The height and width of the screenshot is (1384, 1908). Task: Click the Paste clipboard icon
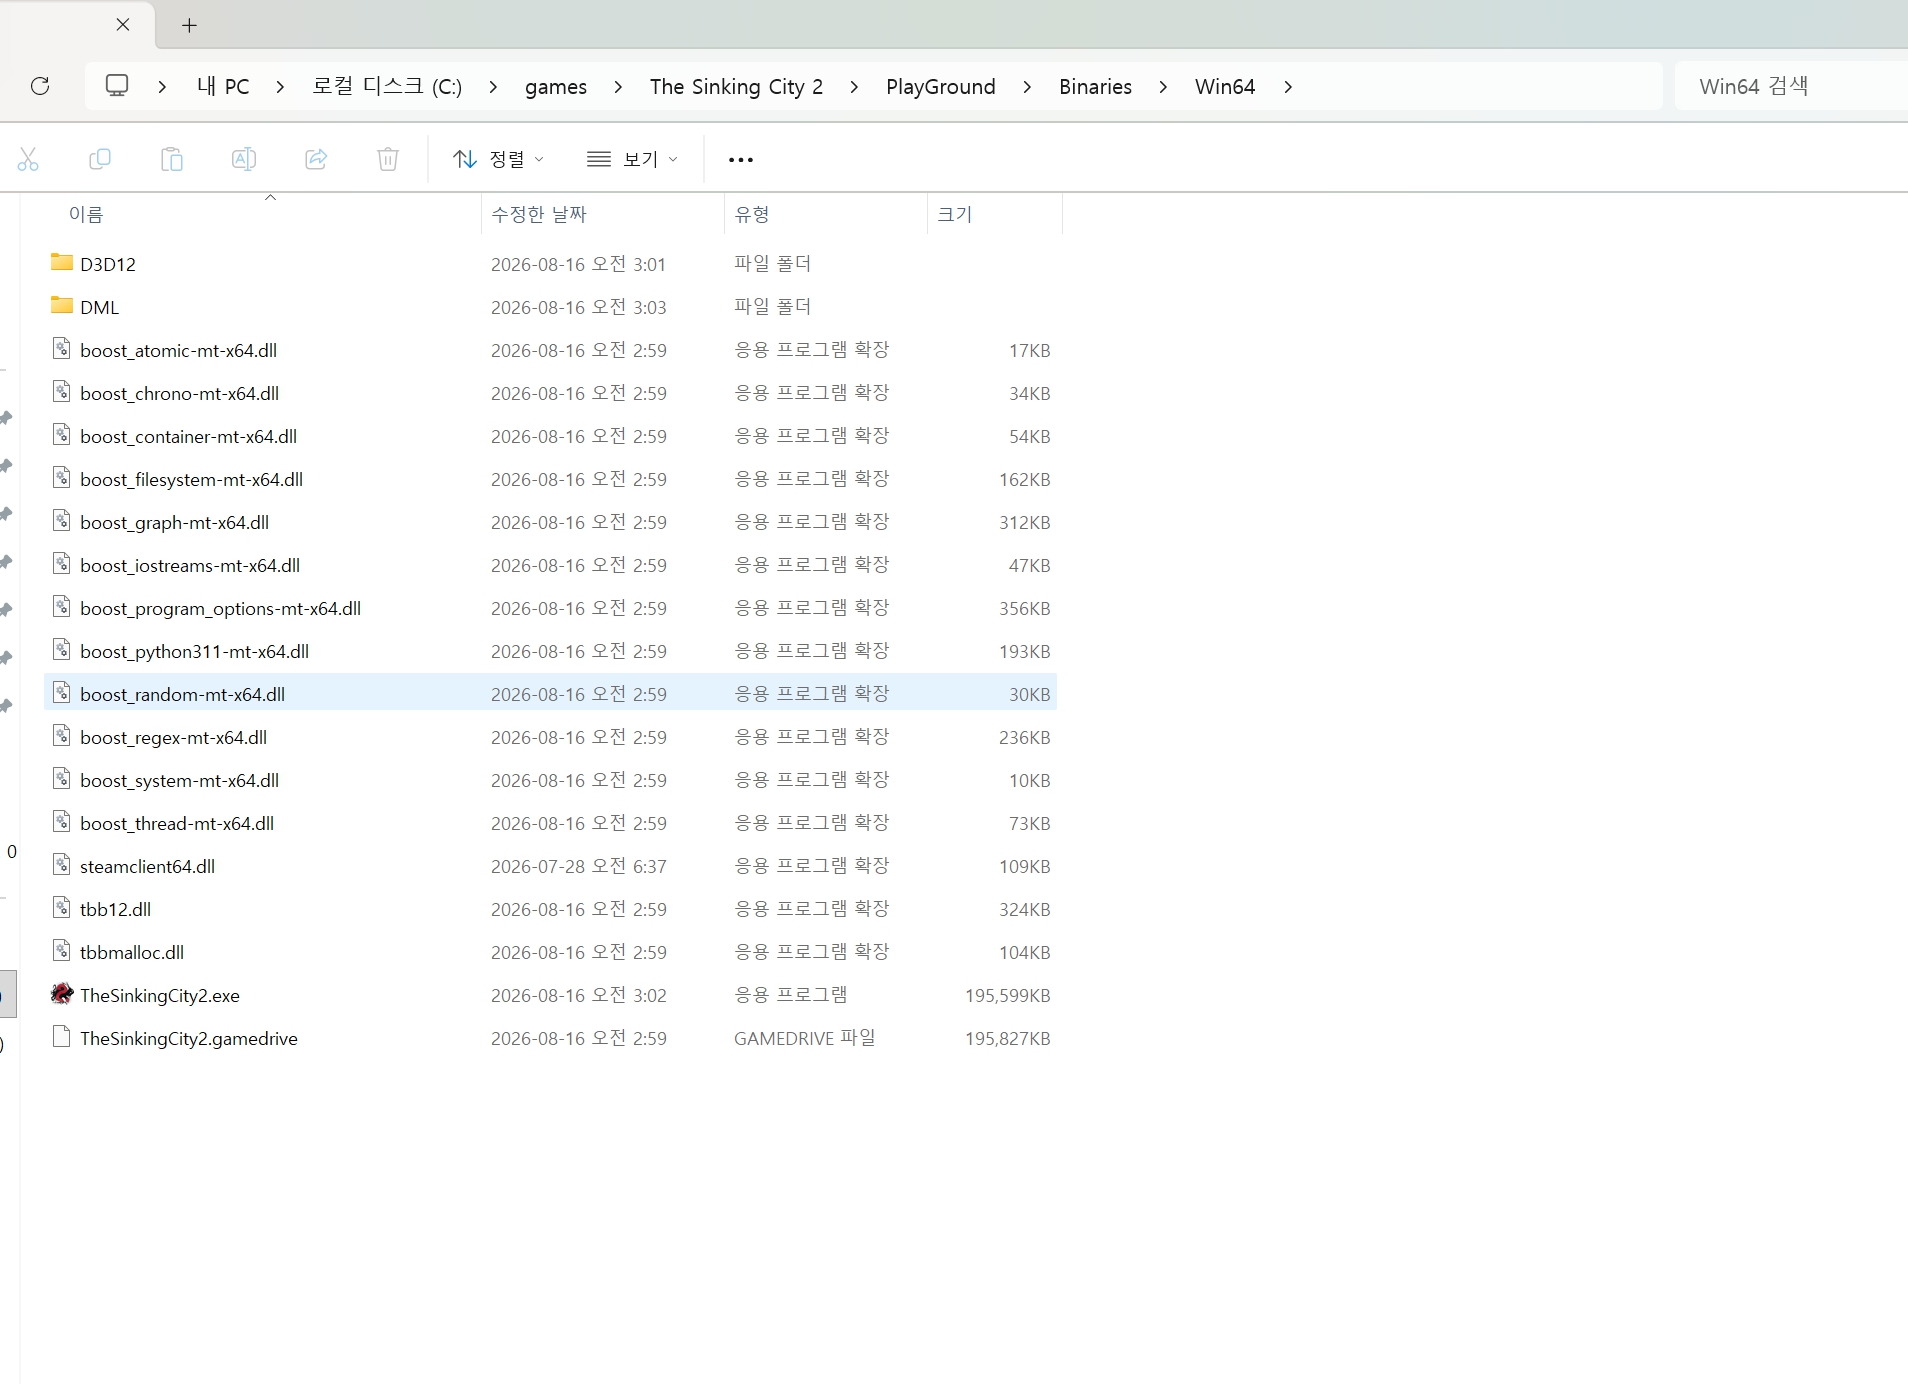pos(172,159)
